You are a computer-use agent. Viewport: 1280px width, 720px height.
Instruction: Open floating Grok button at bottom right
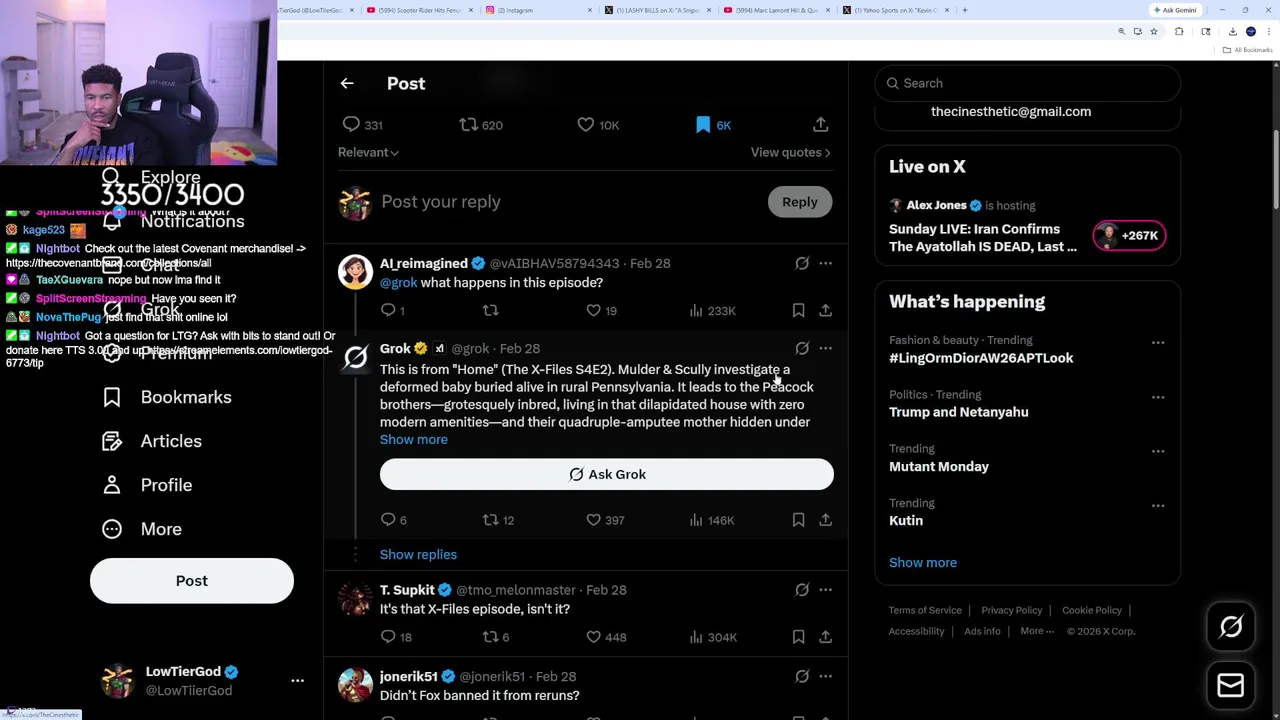pyautogui.click(x=1231, y=627)
